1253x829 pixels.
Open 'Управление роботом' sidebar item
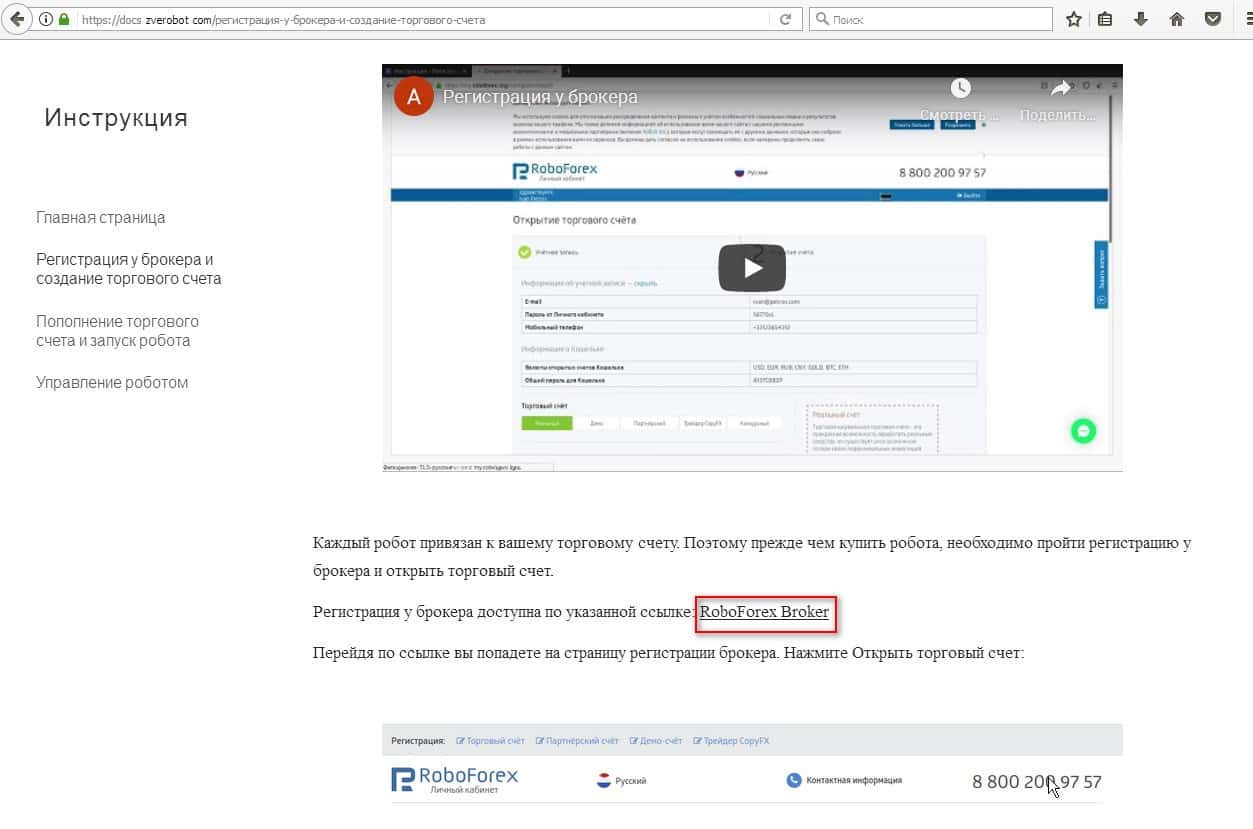point(112,382)
